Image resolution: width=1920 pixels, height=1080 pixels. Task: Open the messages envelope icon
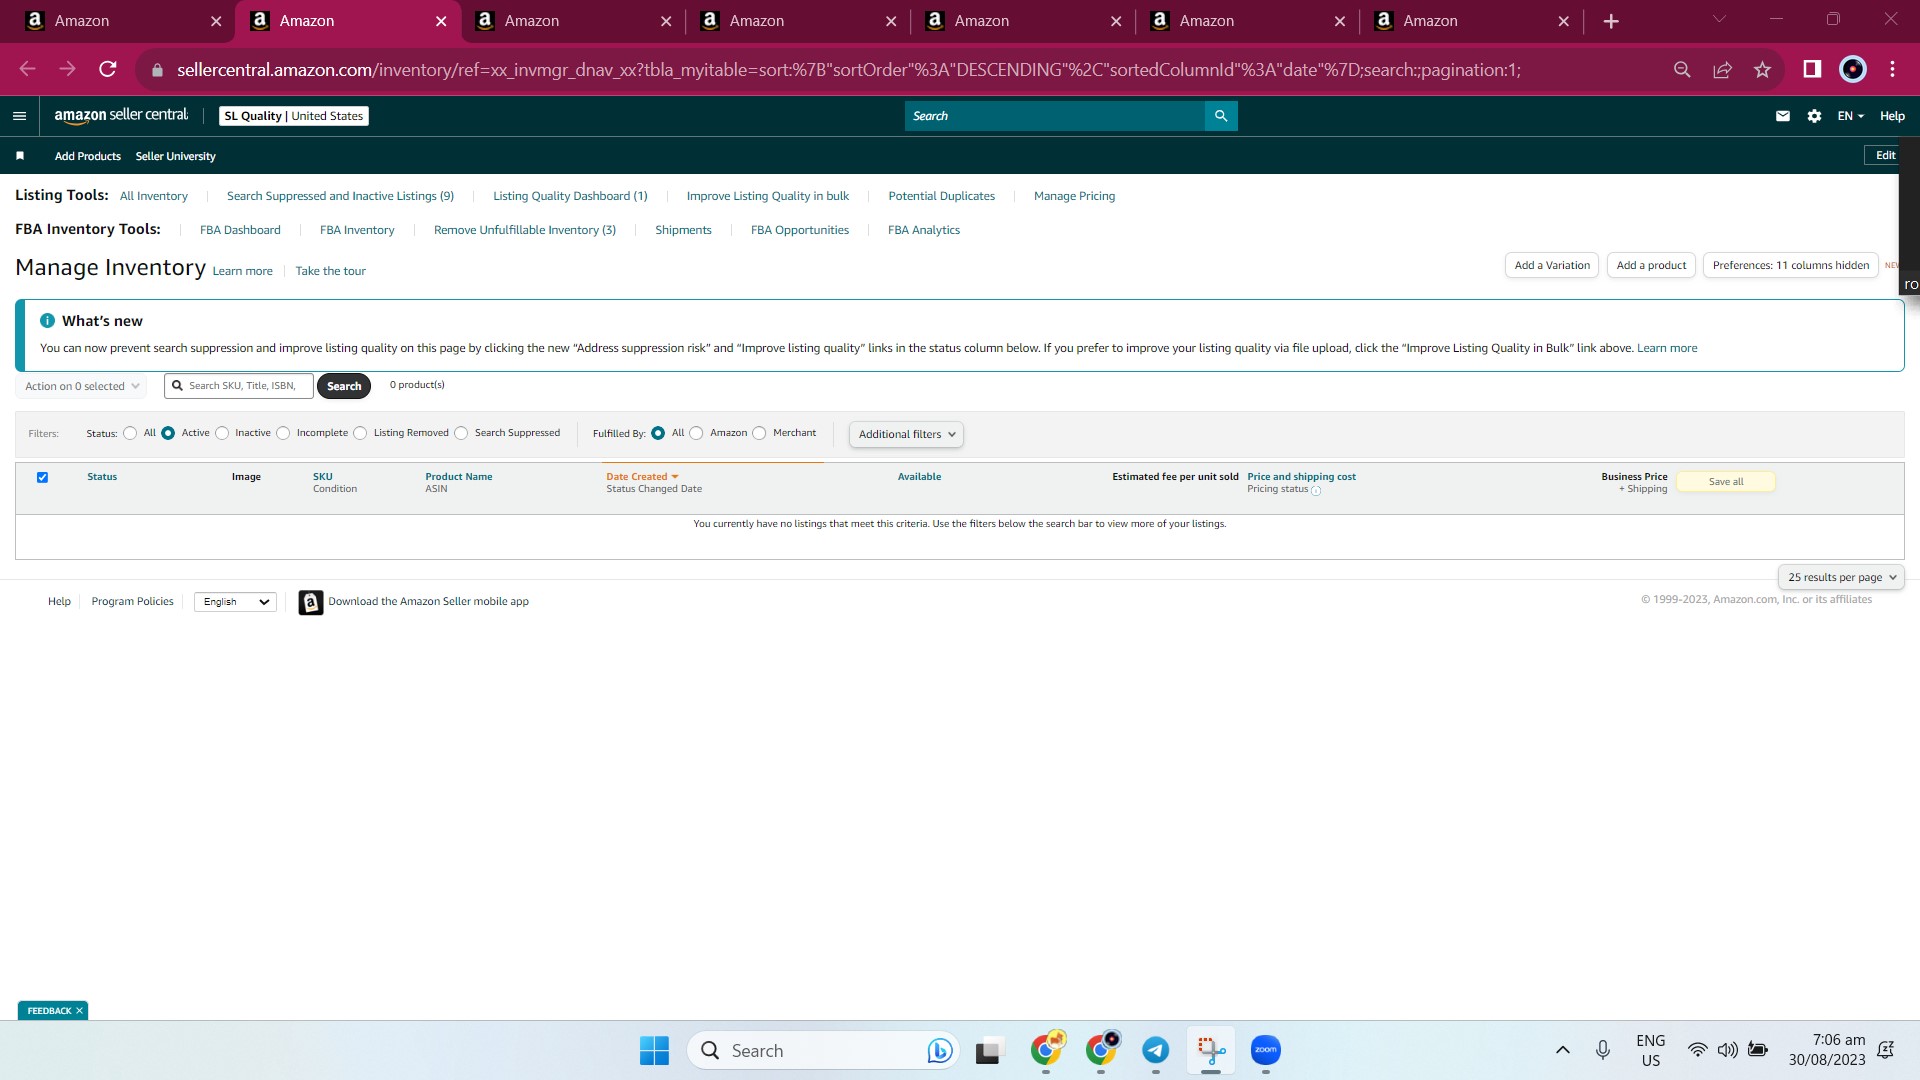click(x=1782, y=116)
